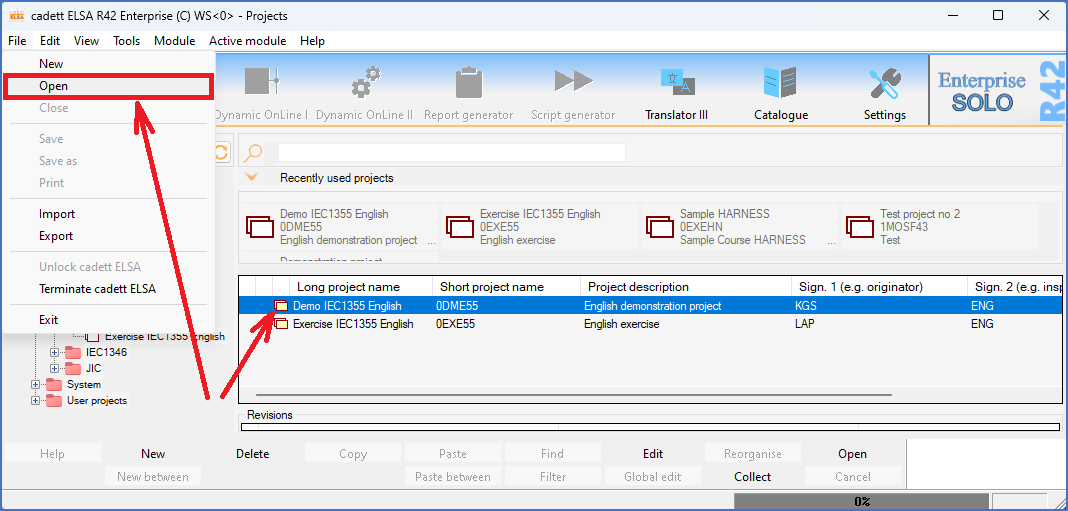Select the Exercise IEC1355 English recent tile

click(x=538, y=227)
